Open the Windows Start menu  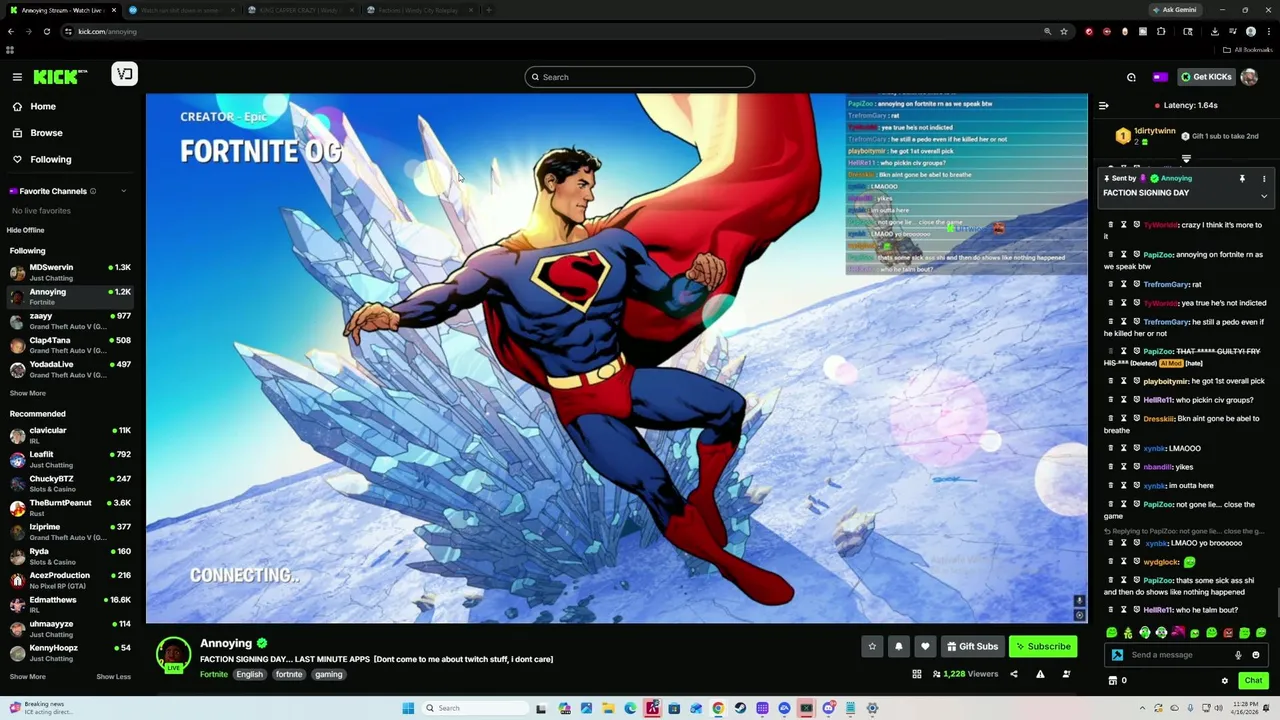click(x=408, y=708)
